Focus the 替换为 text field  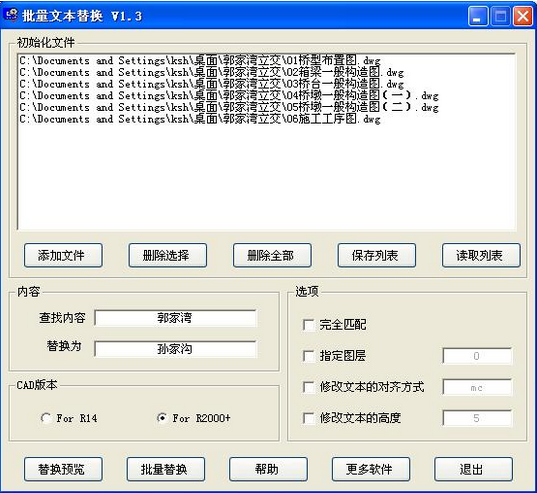pos(175,349)
